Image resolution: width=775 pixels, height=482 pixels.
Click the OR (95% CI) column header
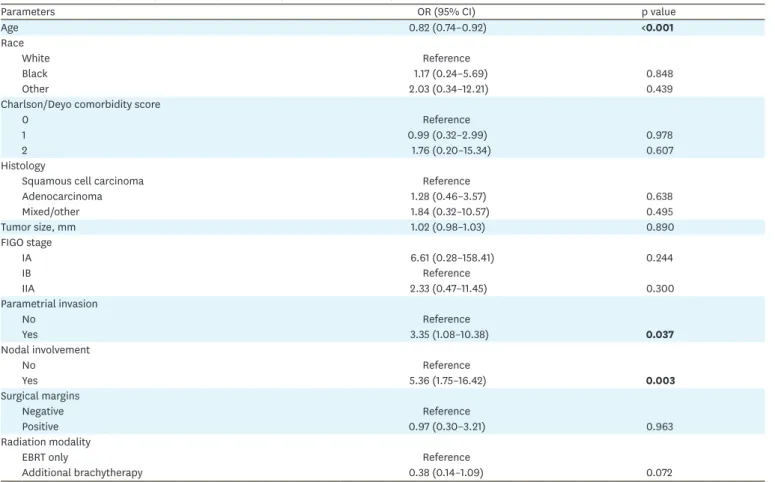pyautogui.click(x=446, y=12)
